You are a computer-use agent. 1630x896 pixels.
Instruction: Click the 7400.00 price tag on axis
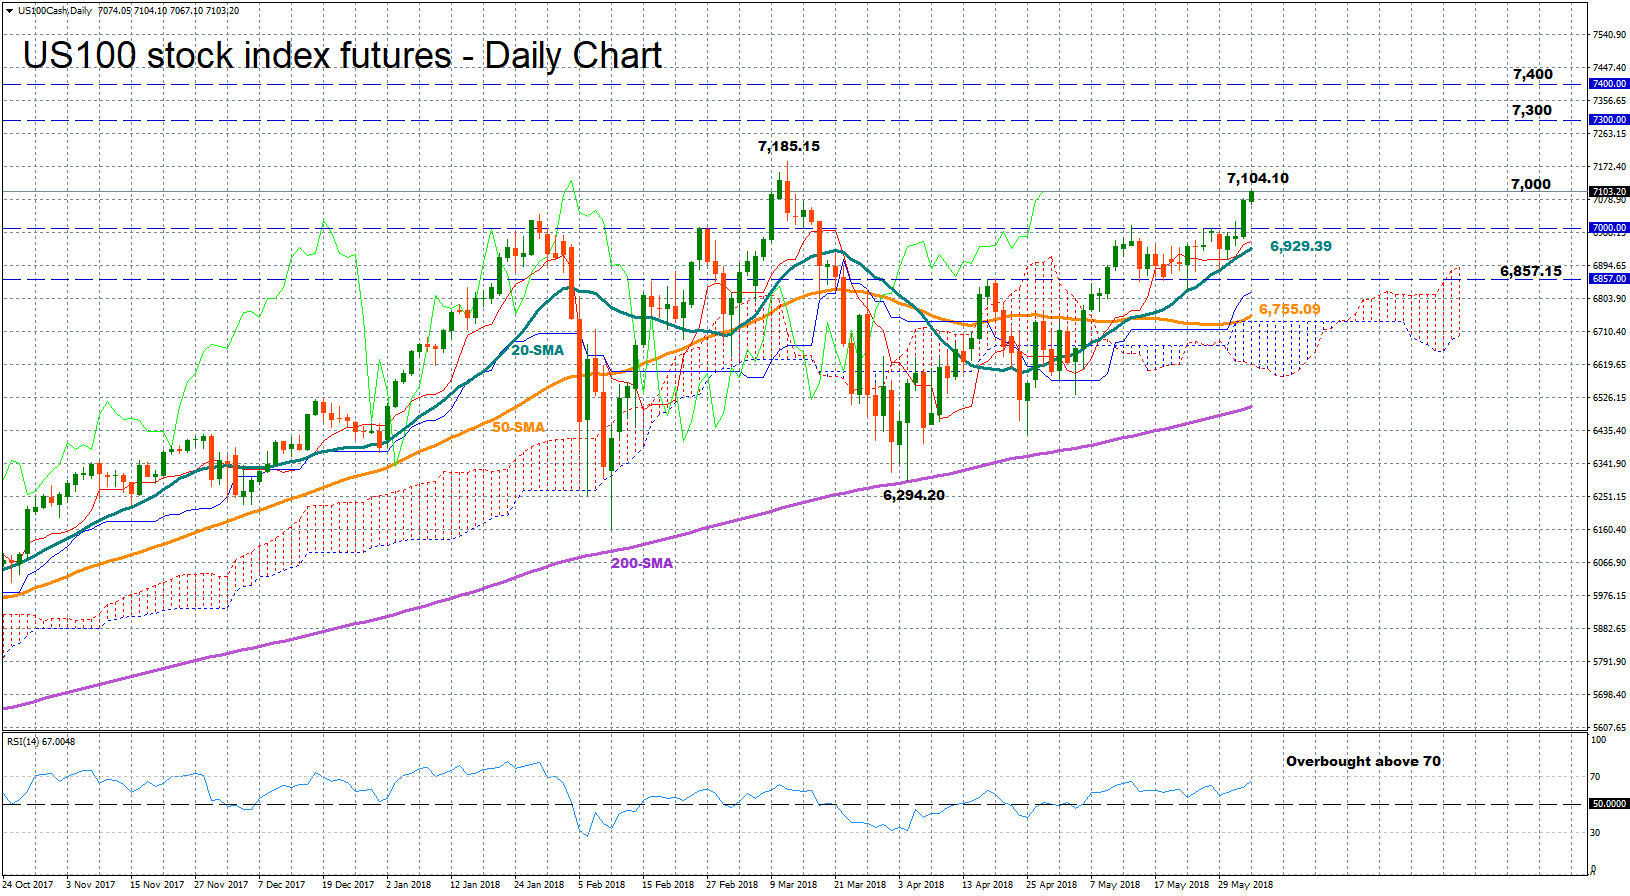[x=1609, y=84]
